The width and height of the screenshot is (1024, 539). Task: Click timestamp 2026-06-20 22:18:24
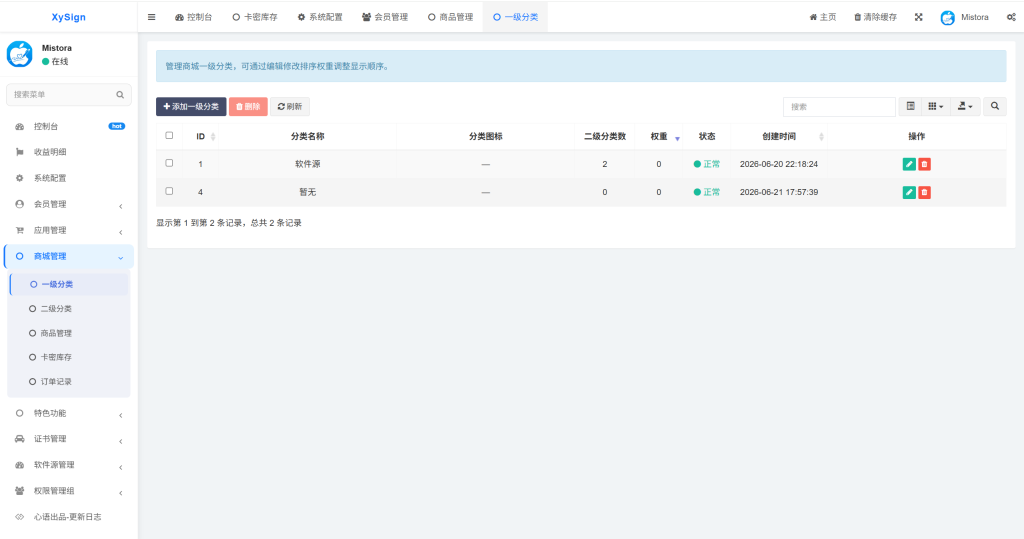[778, 164]
